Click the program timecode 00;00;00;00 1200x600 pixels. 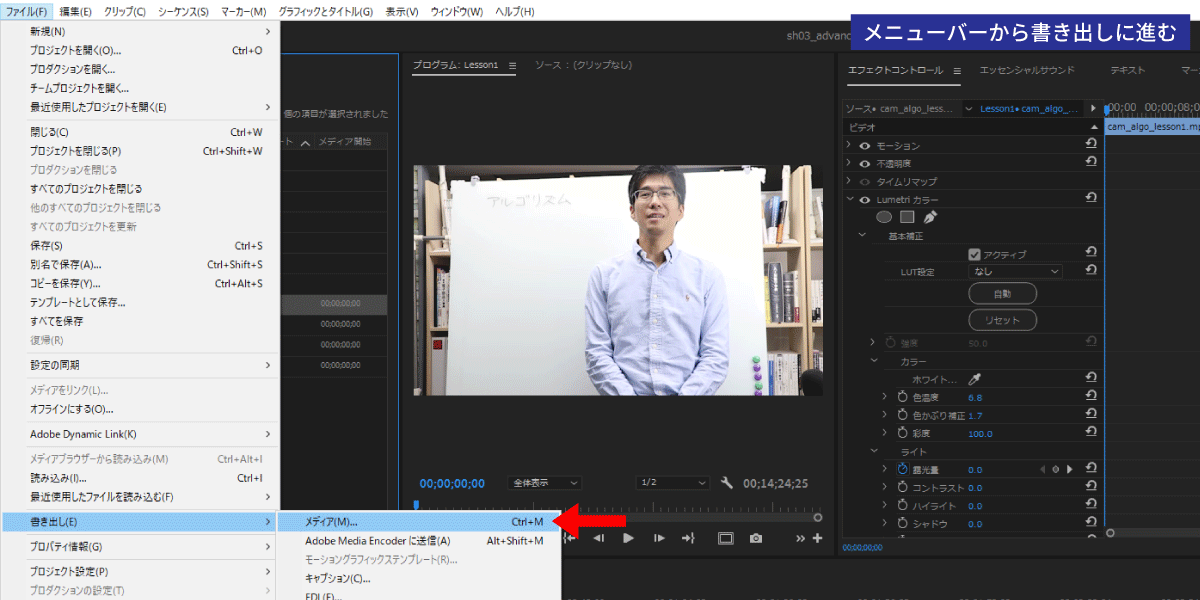click(x=452, y=483)
